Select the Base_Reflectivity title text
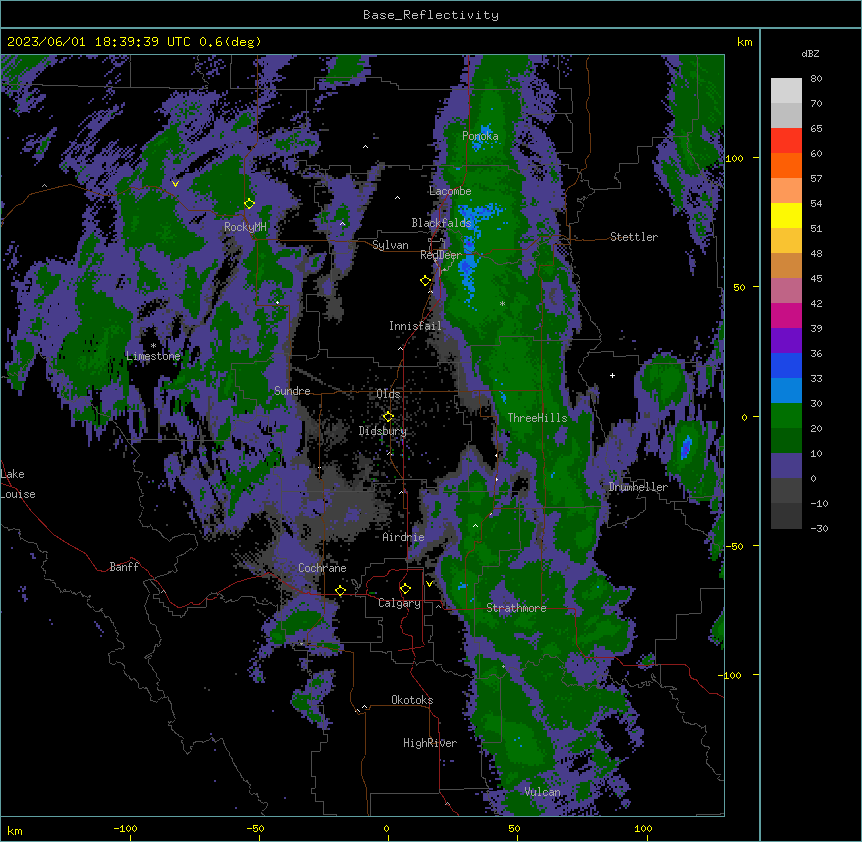Screen dimensions: 862x842 [x=431, y=15]
